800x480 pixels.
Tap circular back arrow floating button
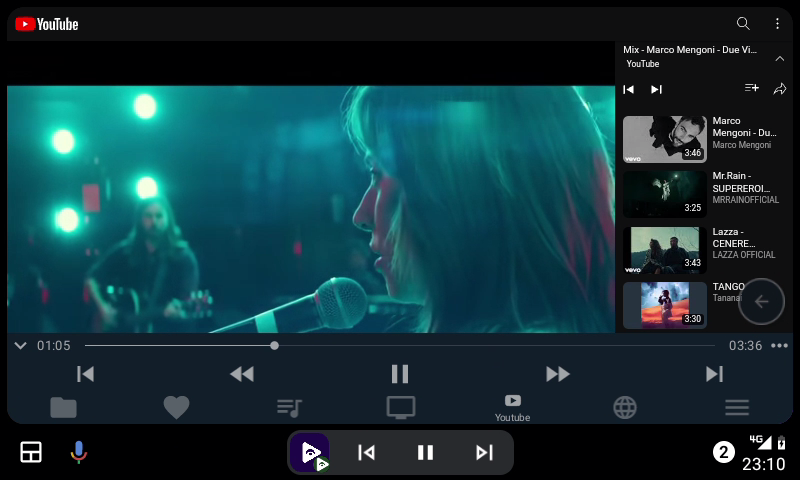[x=761, y=301]
